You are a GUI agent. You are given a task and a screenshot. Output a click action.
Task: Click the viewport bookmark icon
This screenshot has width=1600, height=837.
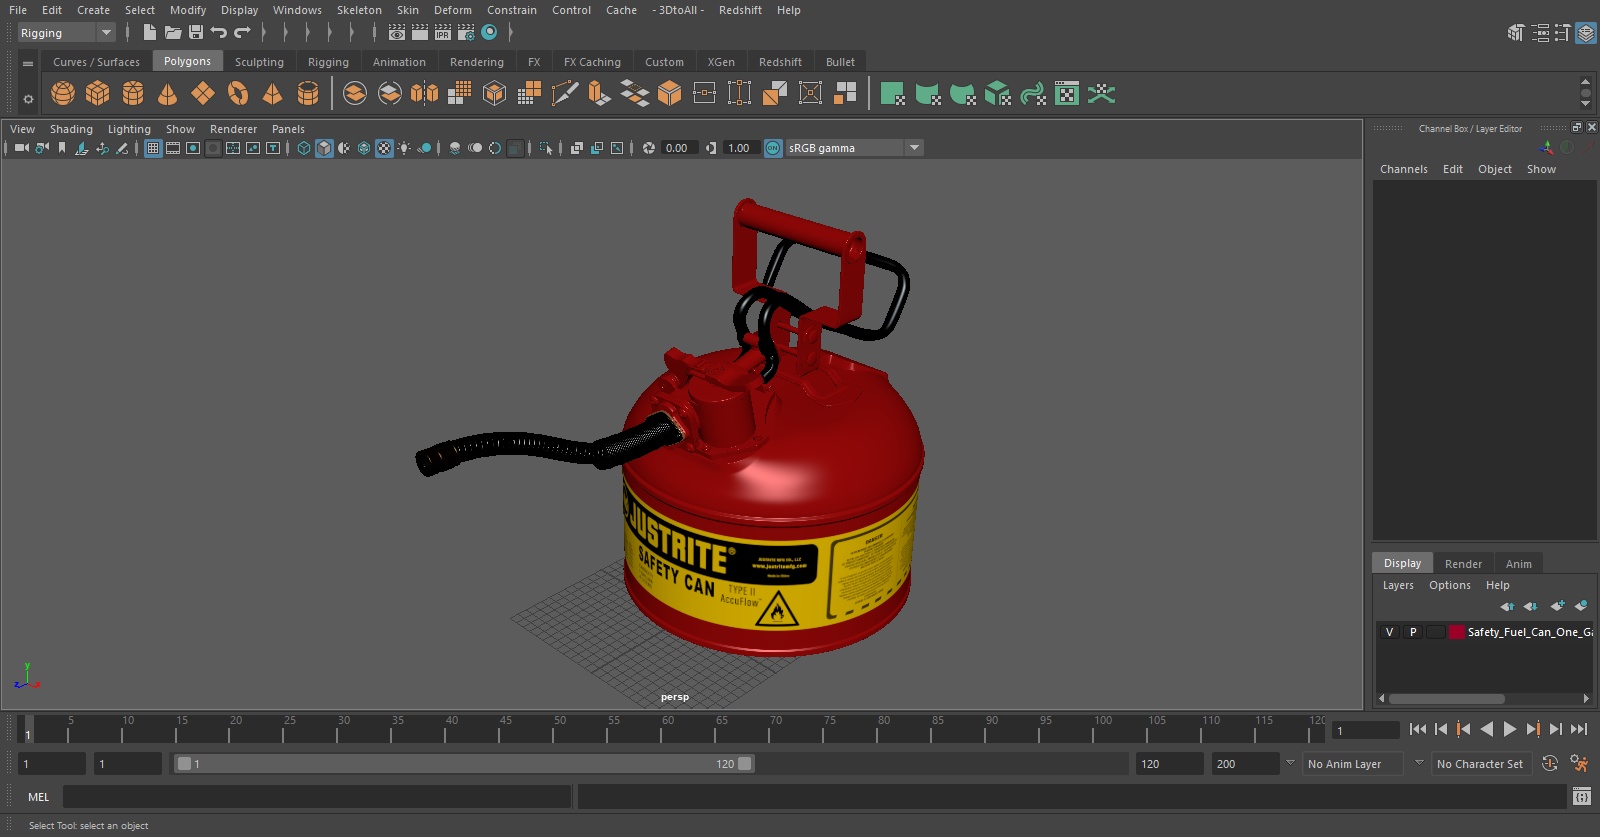(62, 148)
